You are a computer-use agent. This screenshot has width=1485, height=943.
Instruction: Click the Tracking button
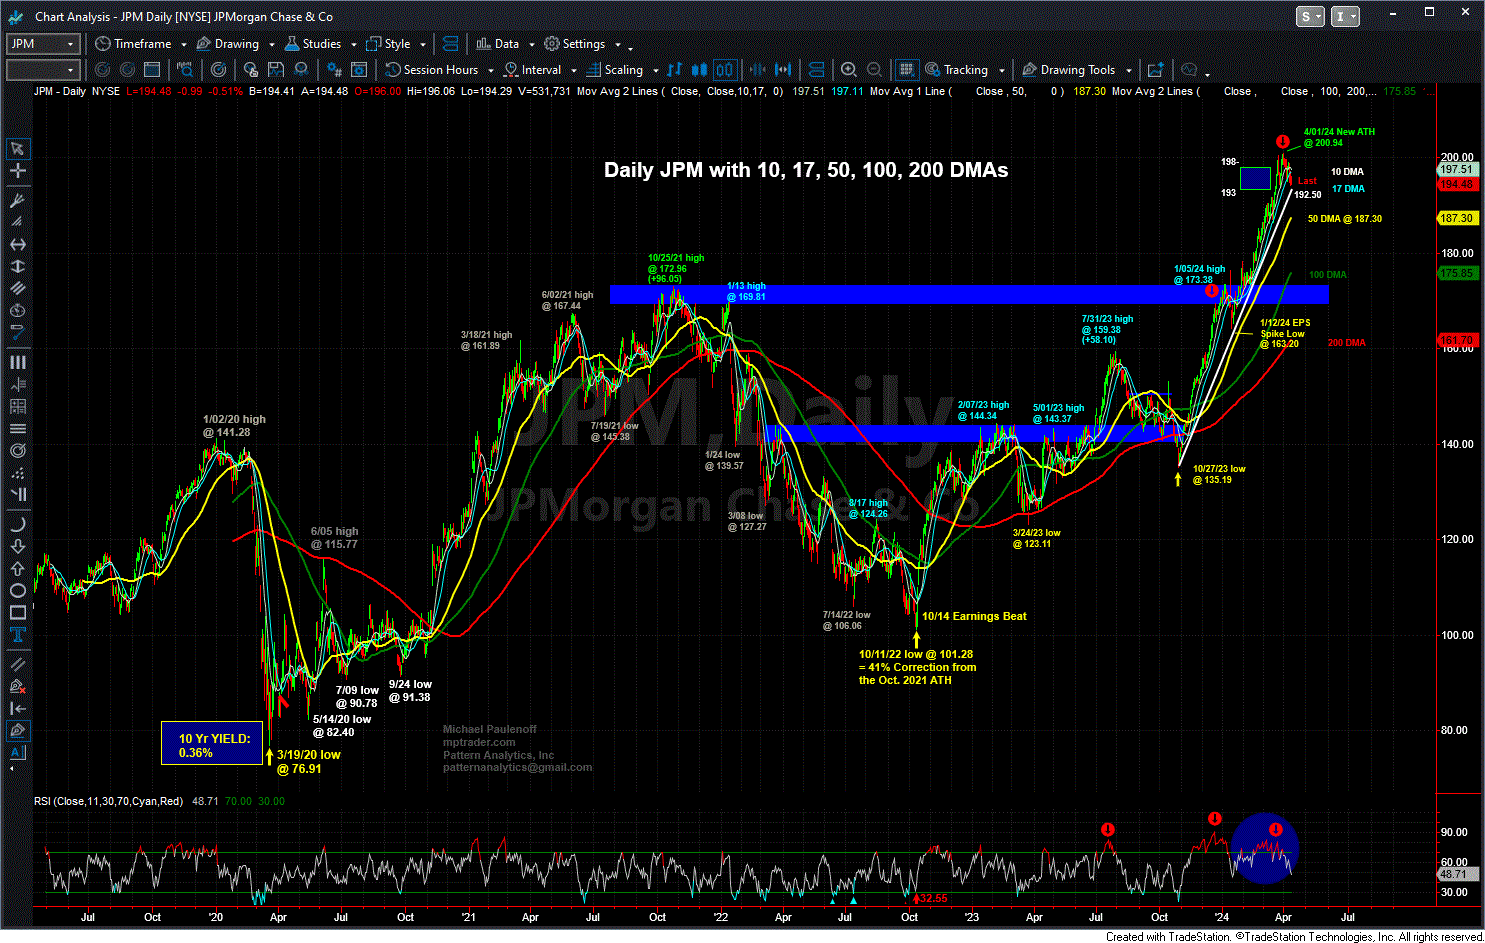click(x=957, y=70)
